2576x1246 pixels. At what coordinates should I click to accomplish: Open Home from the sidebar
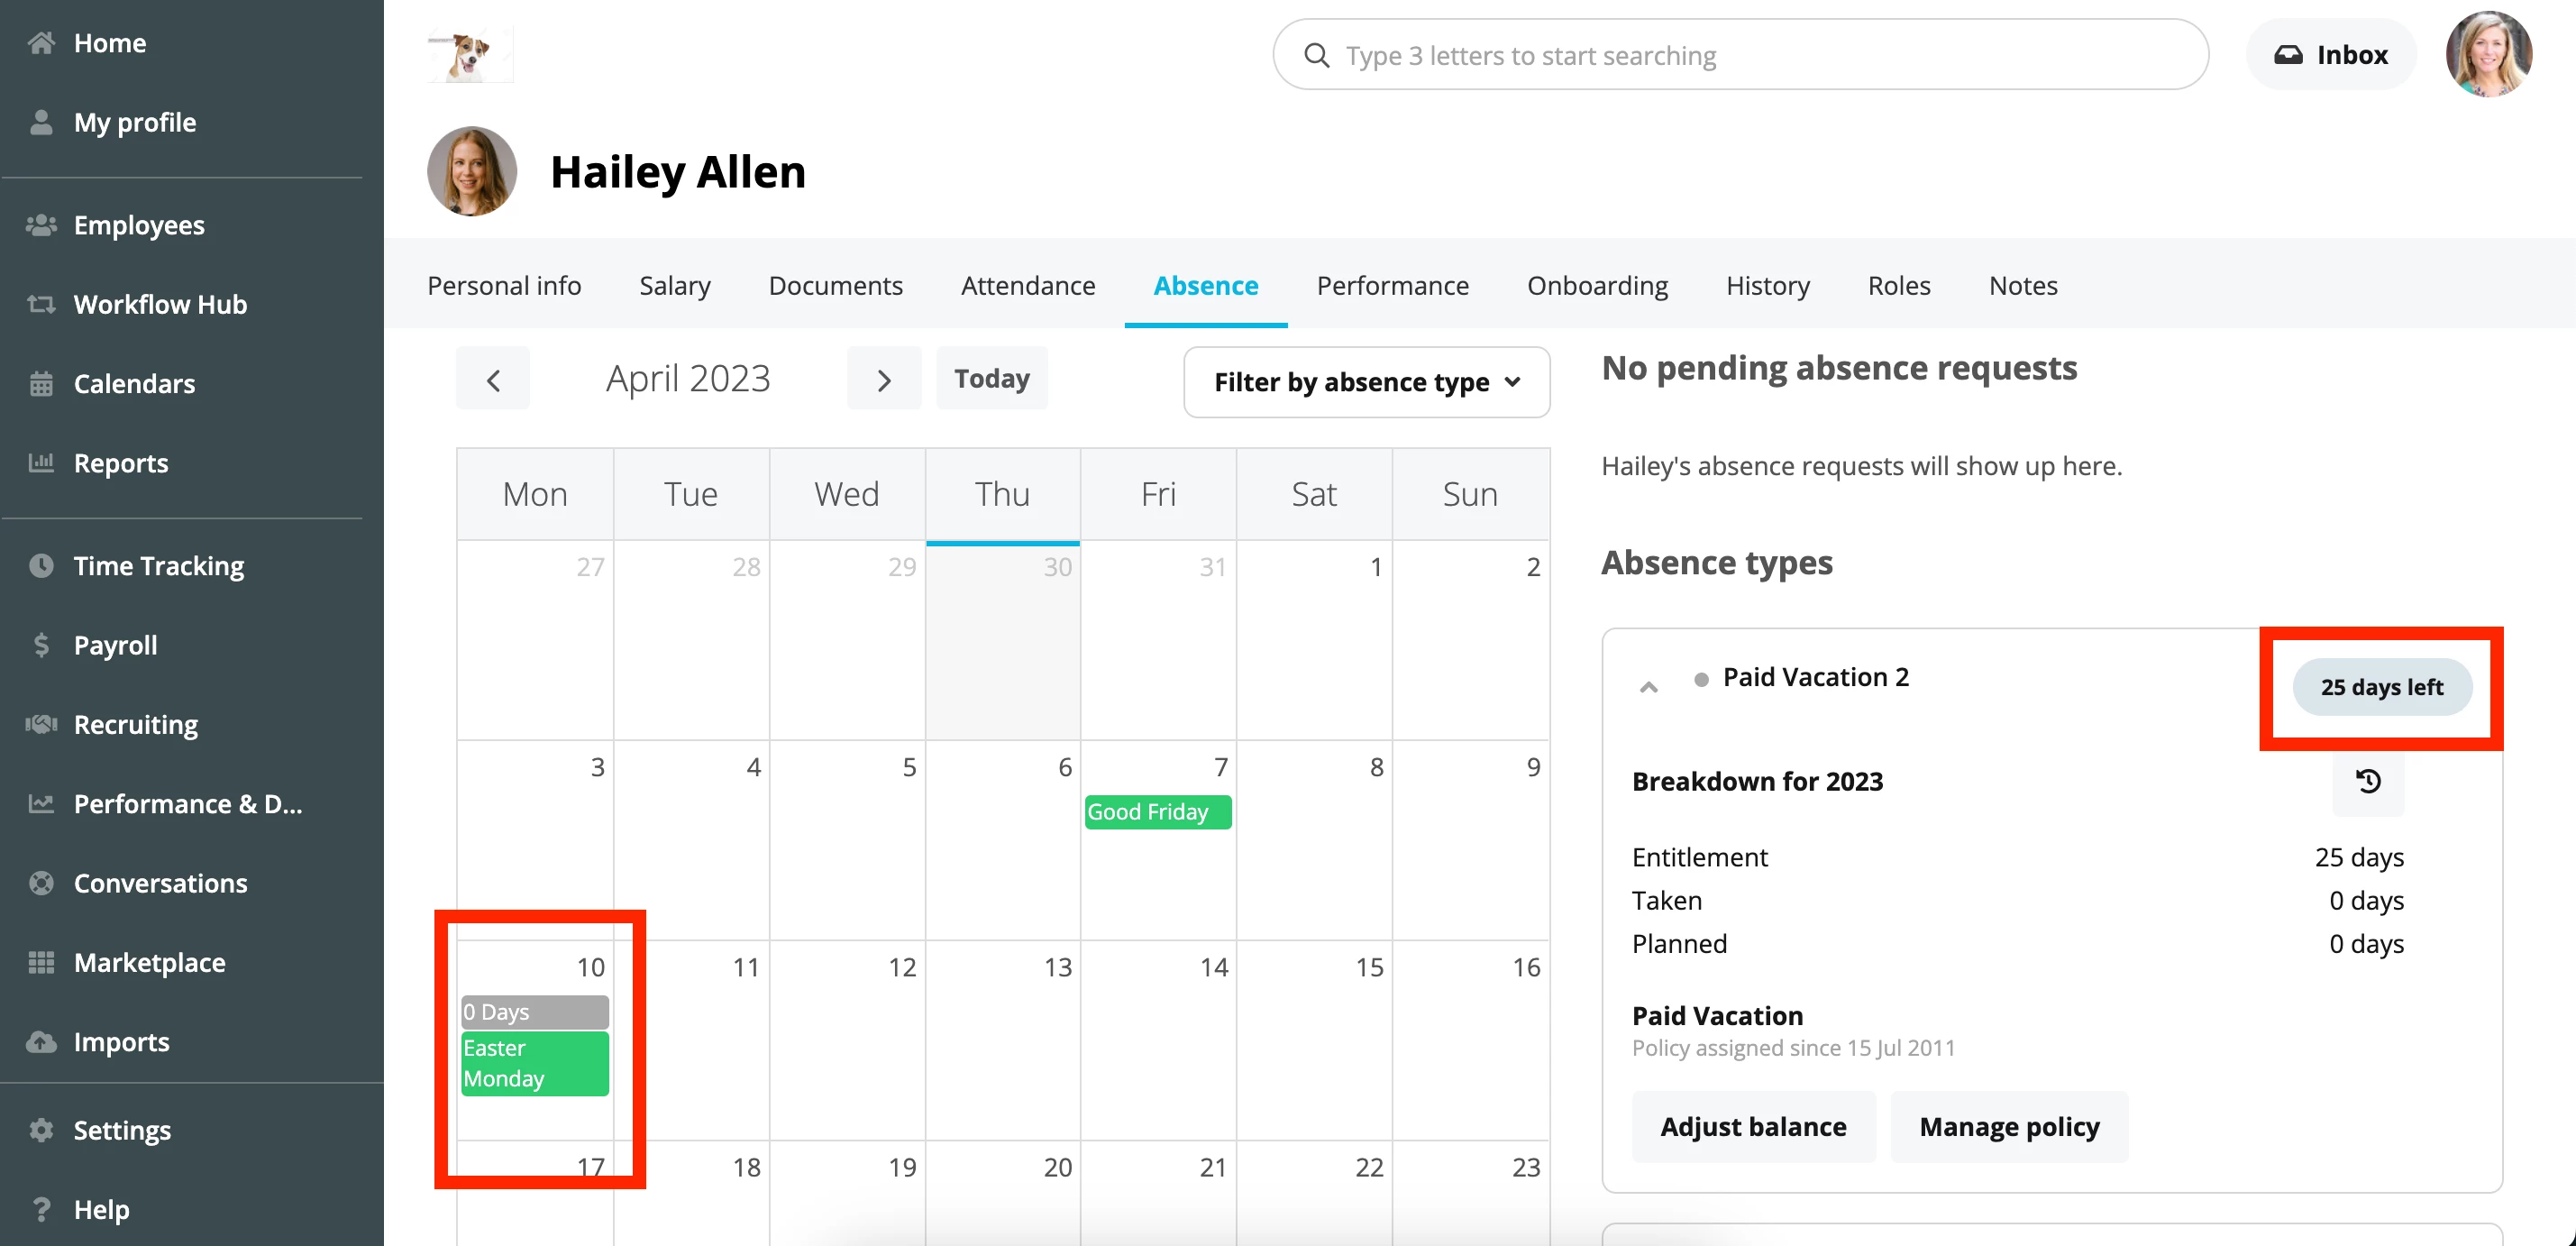[x=110, y=43]
